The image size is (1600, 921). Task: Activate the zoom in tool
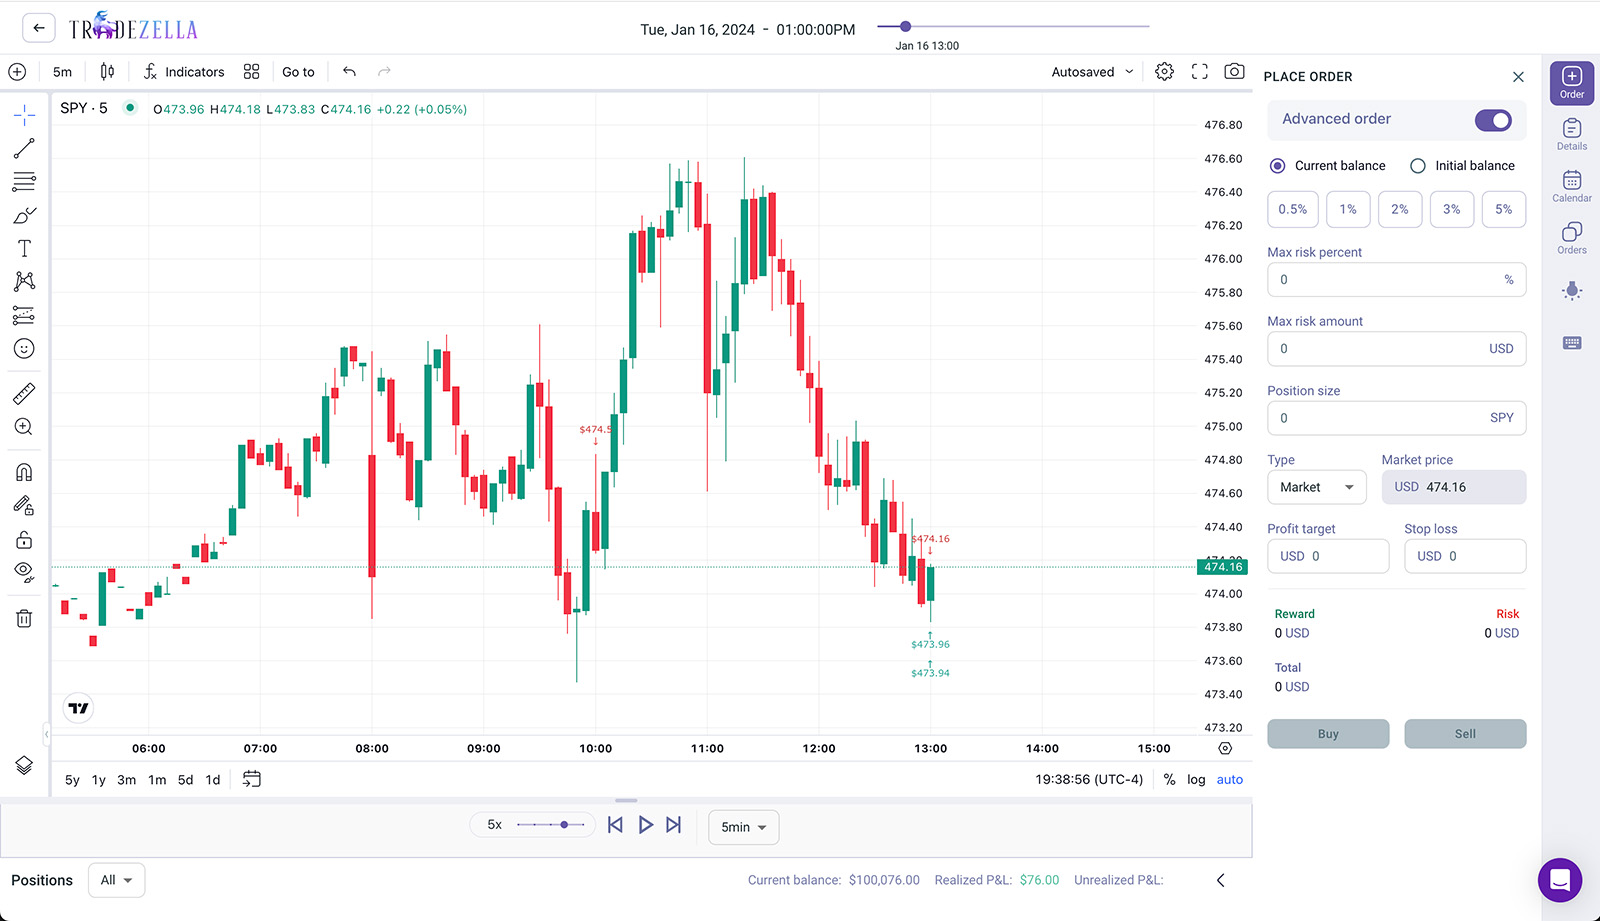pyautogui.click(x=24, y=427)
